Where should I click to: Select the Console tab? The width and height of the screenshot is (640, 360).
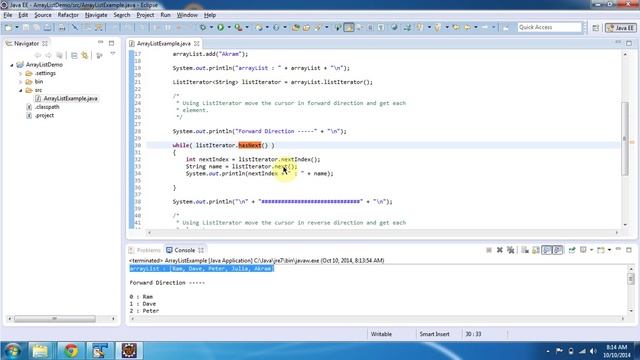click(184, 250)
